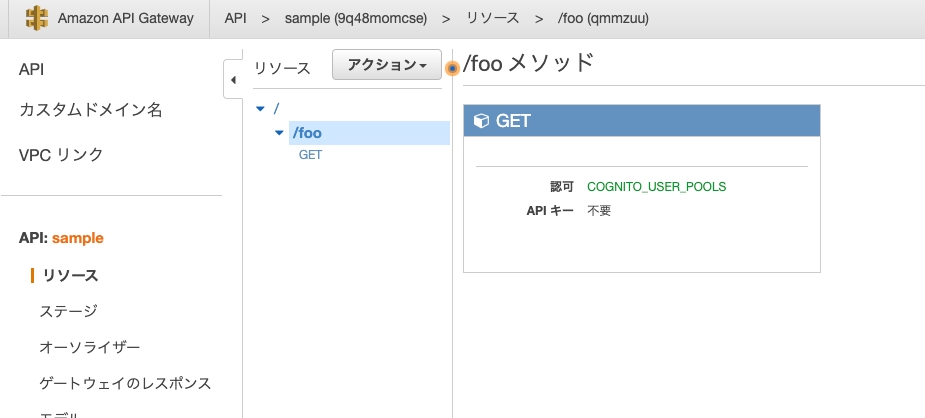The height and width of the screenshot is (418, 925).
Task: Select the /foo resource in tree
Action: pos(307,133)
